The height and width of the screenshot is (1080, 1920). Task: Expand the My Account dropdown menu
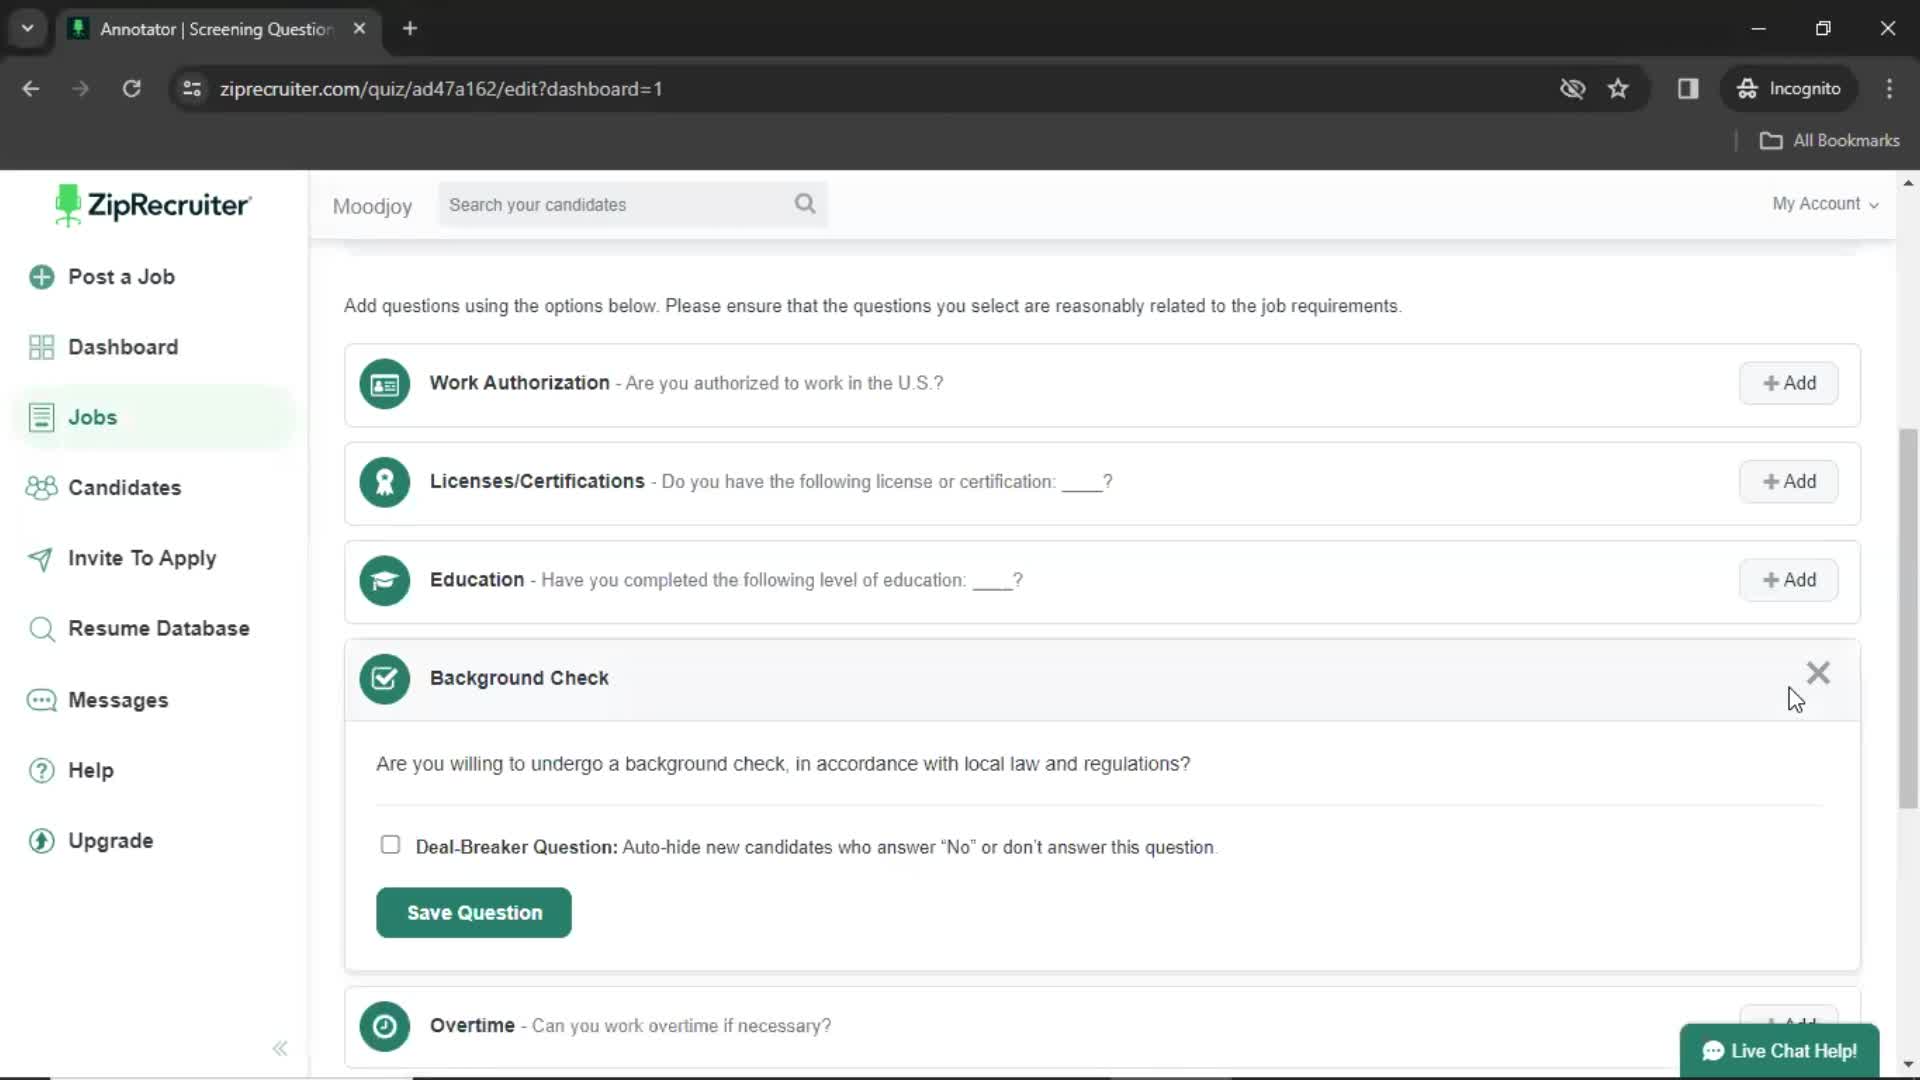click(x=1824, y=203)
